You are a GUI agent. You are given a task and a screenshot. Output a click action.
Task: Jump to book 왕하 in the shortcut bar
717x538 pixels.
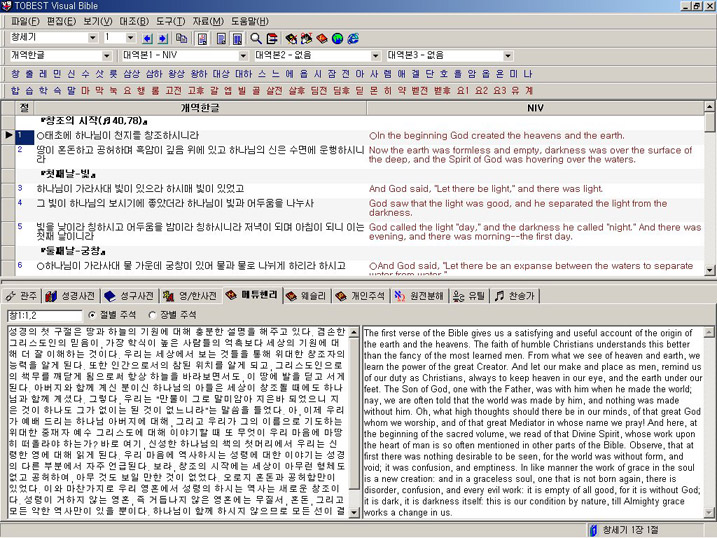pyautogui.click(x=199, y=74)
